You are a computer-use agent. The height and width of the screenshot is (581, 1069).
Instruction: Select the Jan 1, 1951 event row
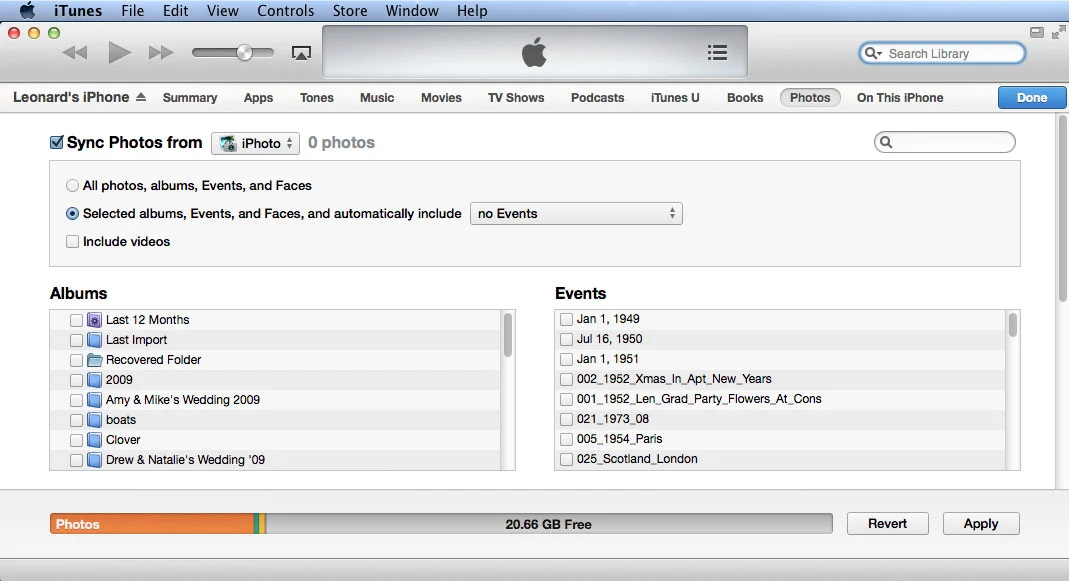click(x=780, y=359)
